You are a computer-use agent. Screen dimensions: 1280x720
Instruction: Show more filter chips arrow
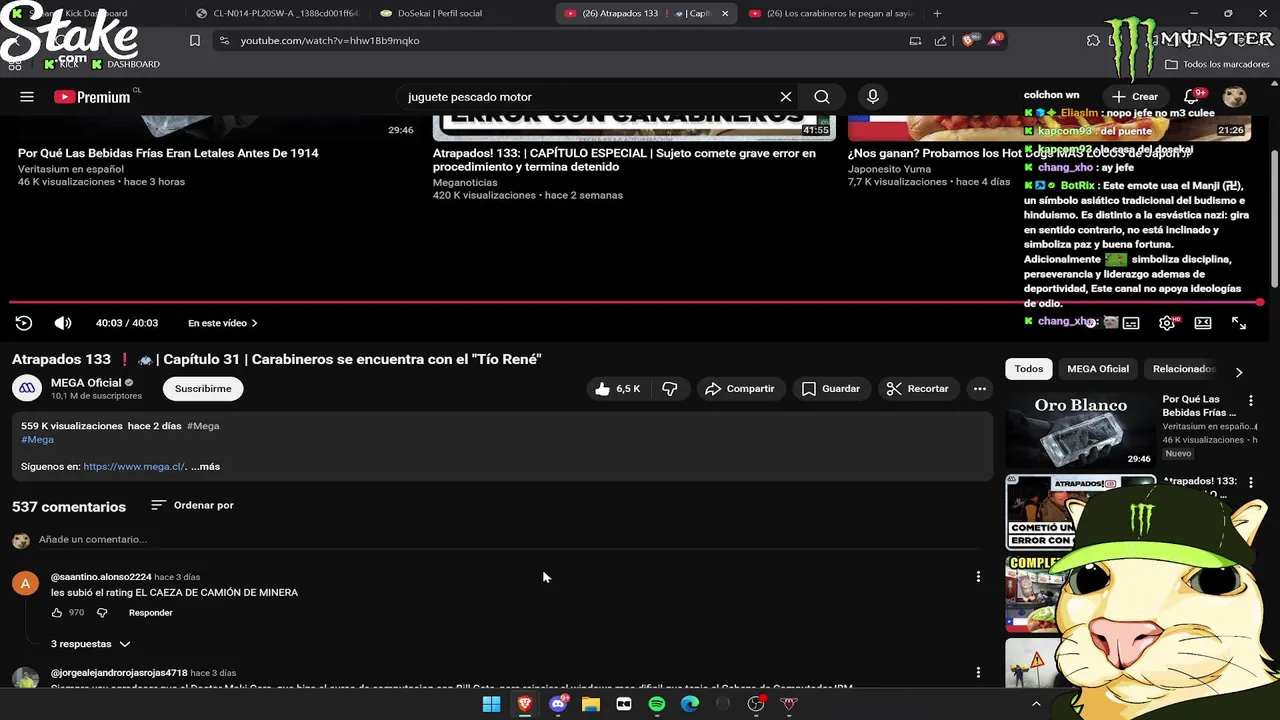click(1239, 372)
